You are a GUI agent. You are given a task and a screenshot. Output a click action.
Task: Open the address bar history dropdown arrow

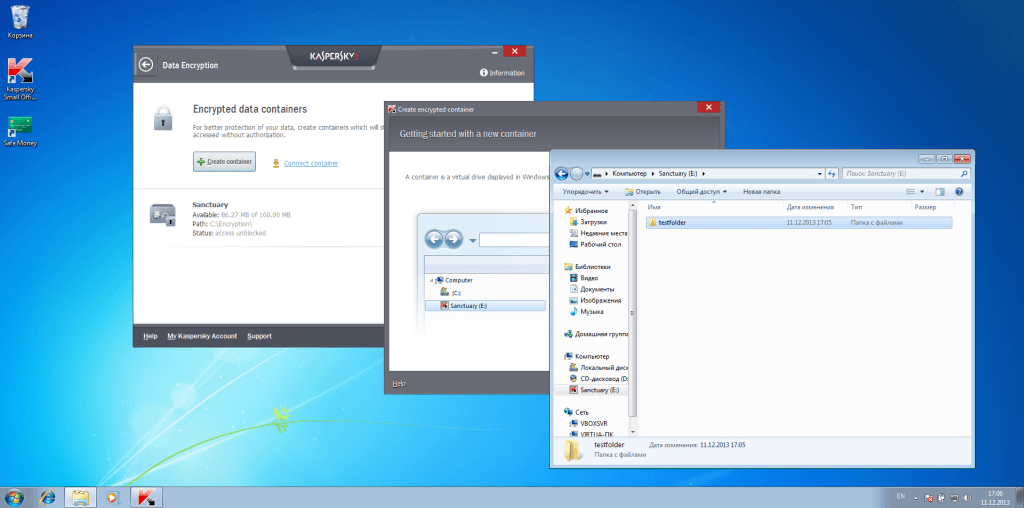820,174
